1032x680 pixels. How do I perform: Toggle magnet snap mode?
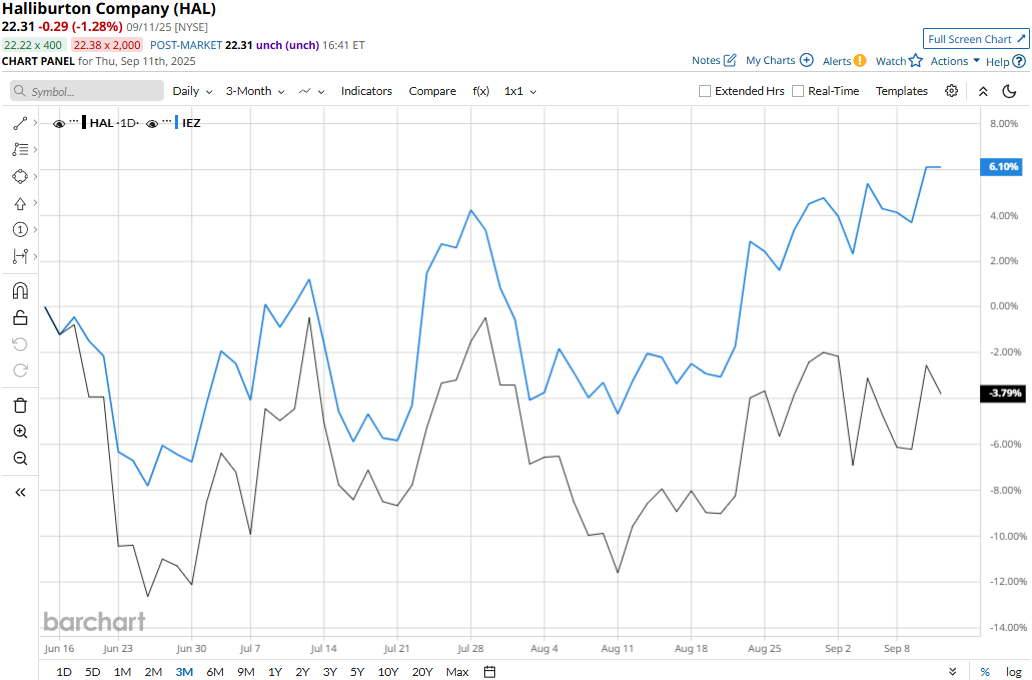pyautogui.click(x=20, y=291)
